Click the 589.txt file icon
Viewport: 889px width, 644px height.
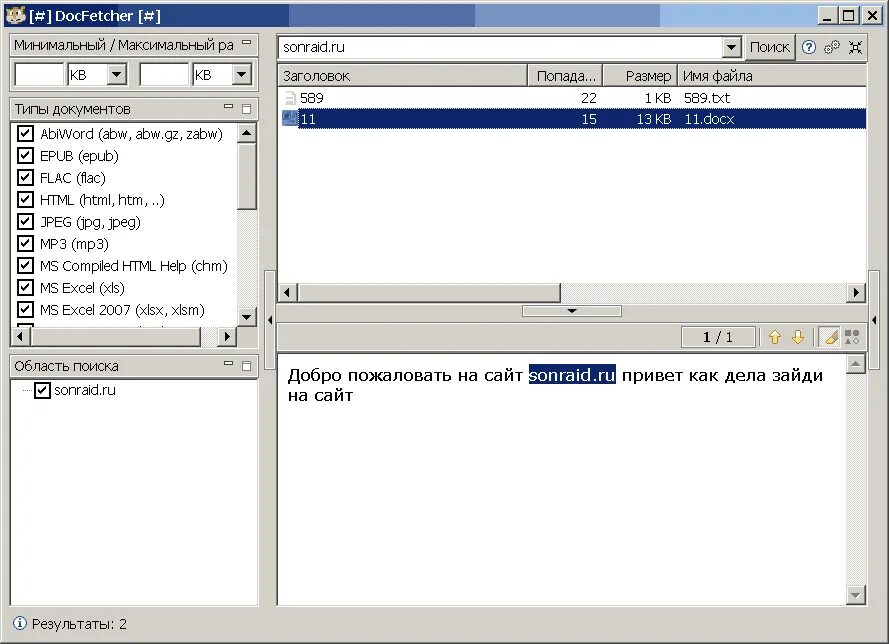[290, 98]
